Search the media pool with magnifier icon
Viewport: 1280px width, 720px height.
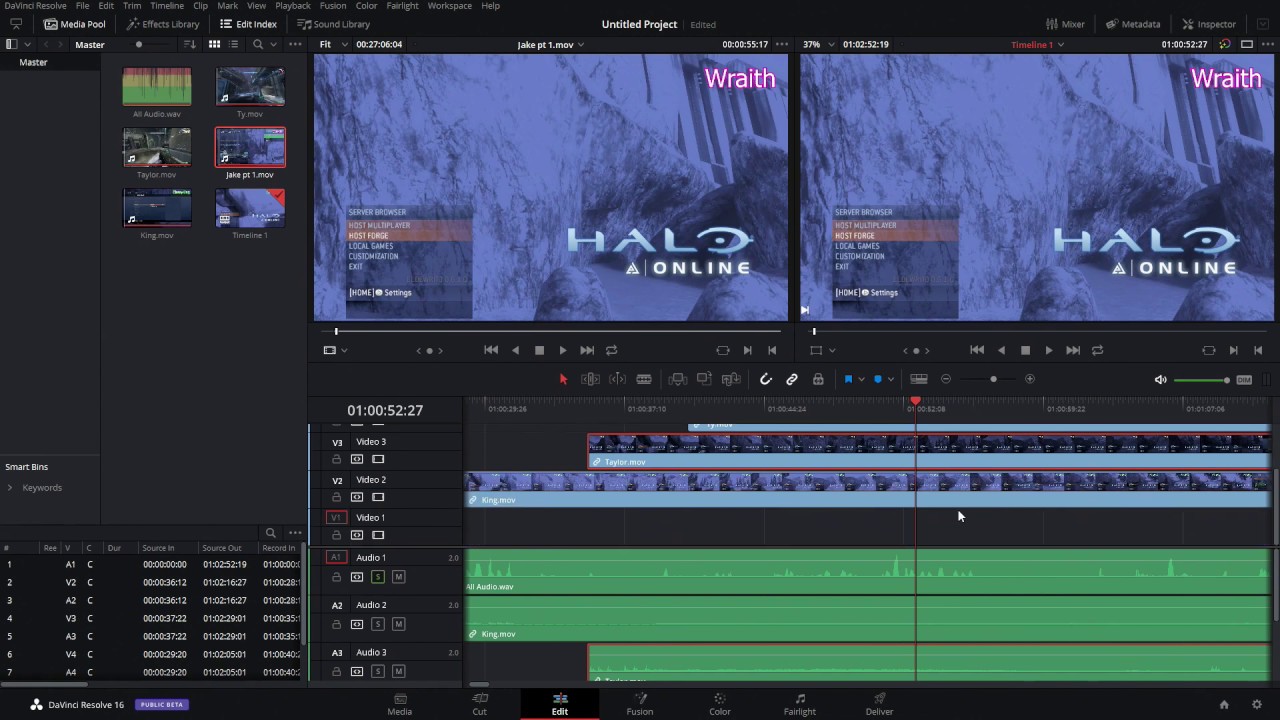258,45
